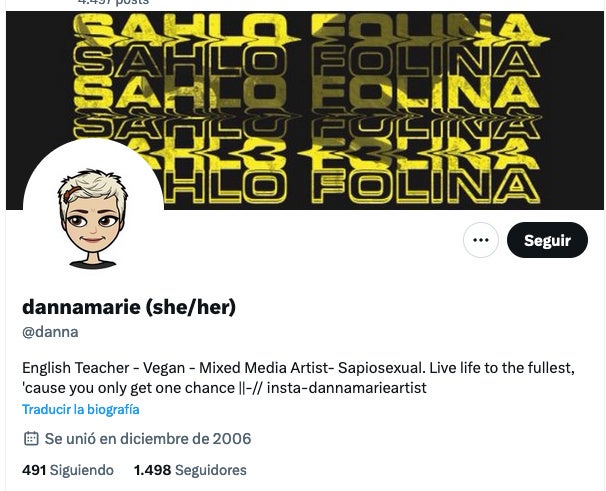Click the dannamarie (she/her) display name

click(129, 307)
